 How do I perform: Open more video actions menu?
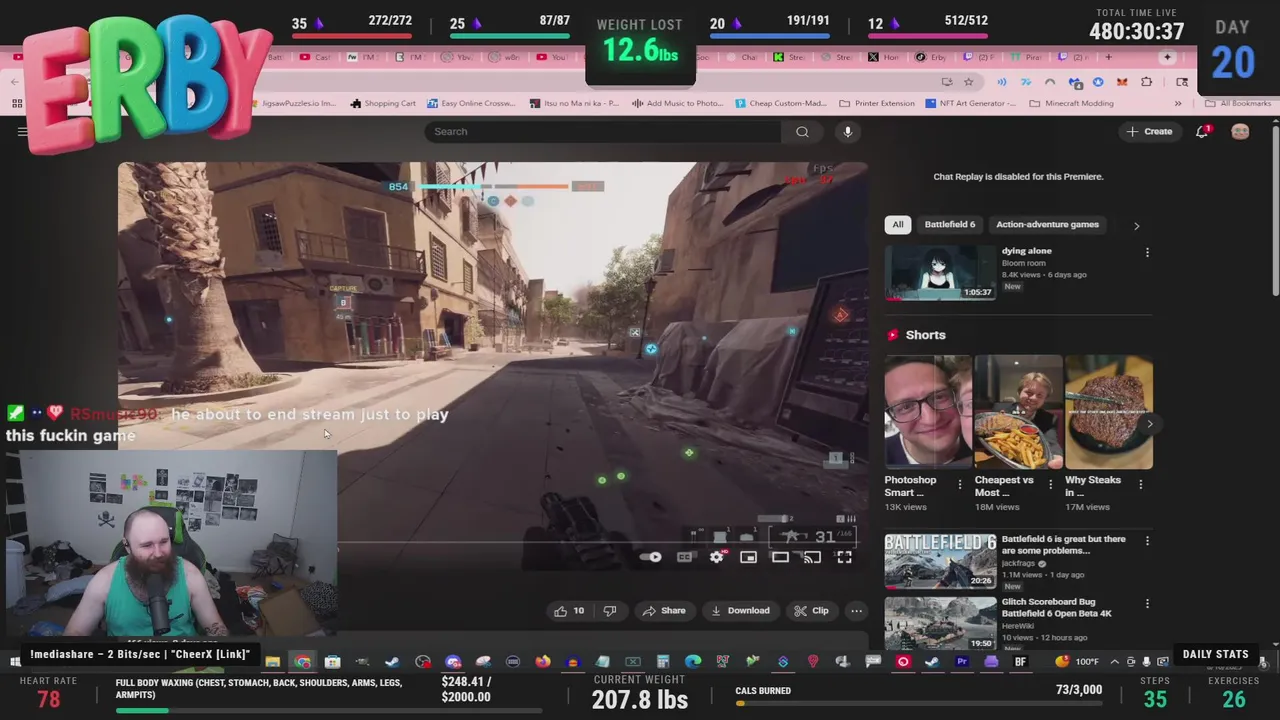[856, 611]
